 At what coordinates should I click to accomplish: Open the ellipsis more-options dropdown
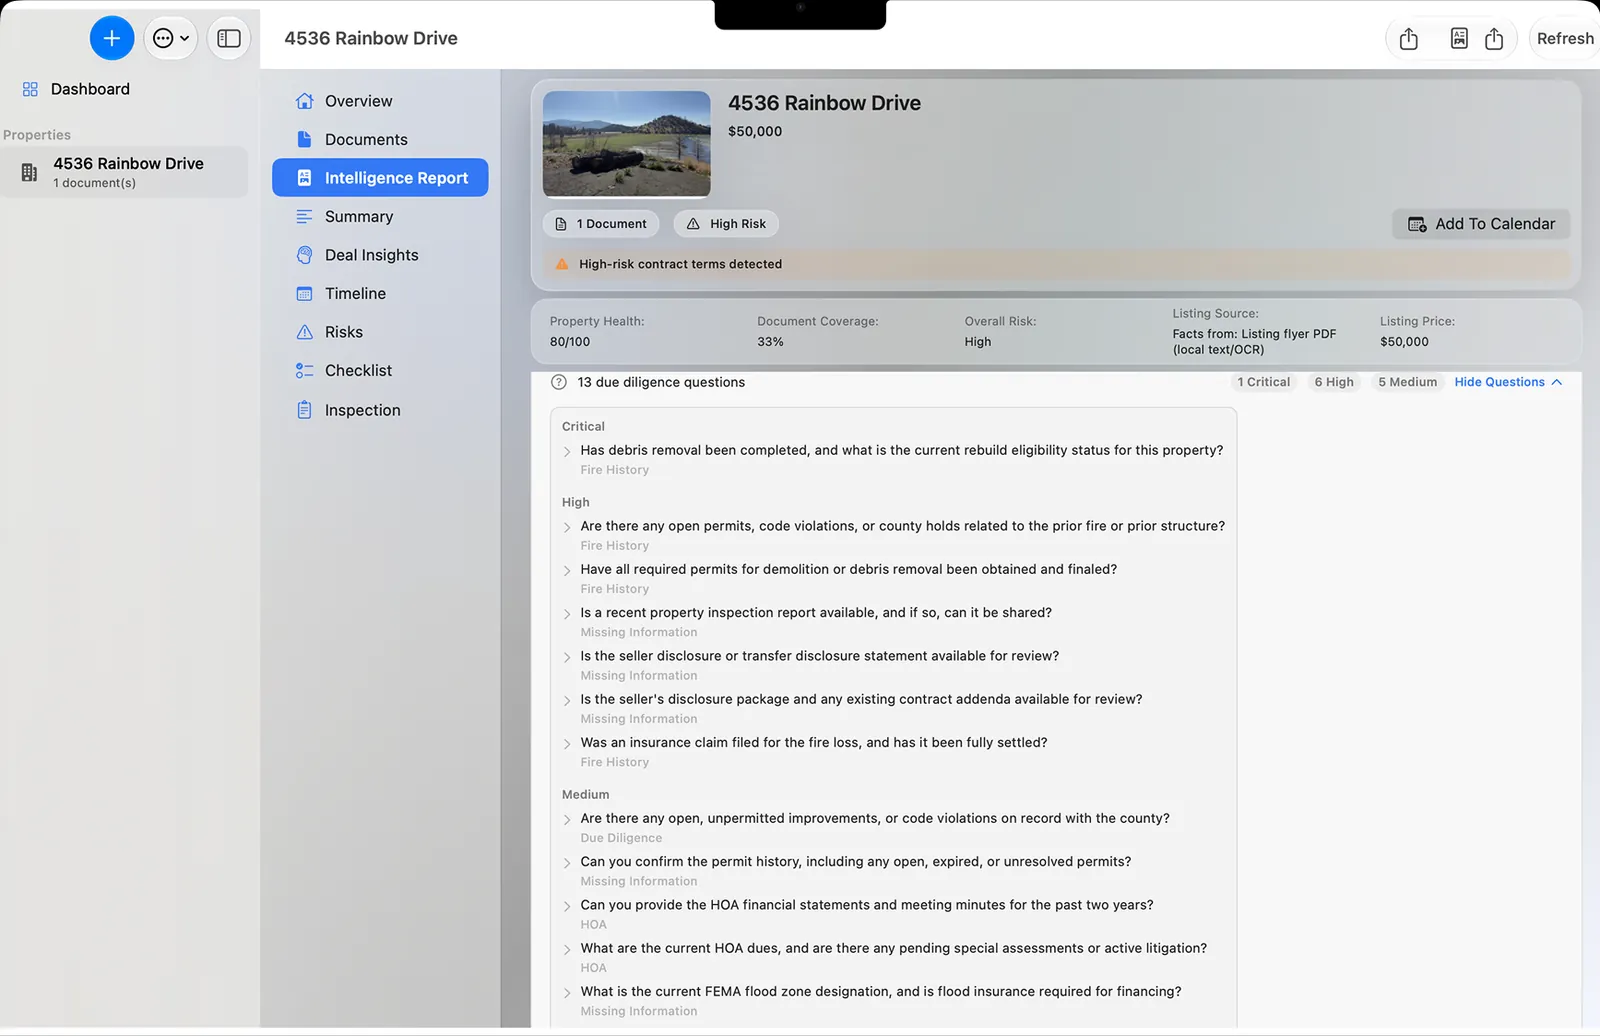171,38
